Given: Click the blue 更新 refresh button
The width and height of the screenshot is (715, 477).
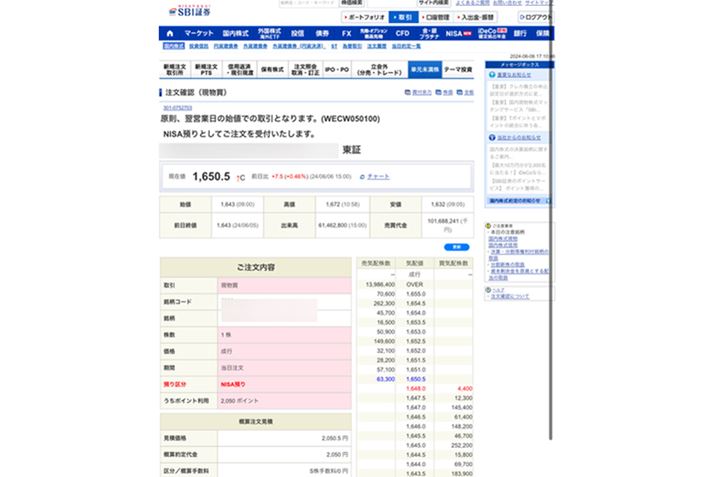Looking at the screenshot, I should 456,246.
